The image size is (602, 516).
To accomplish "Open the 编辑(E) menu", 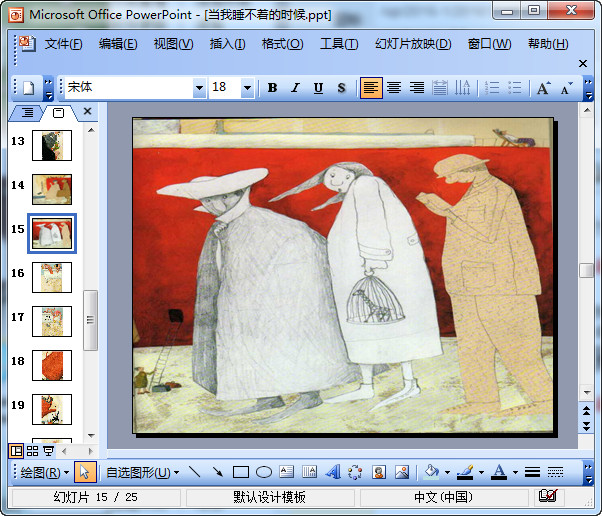I will [118, 44].
